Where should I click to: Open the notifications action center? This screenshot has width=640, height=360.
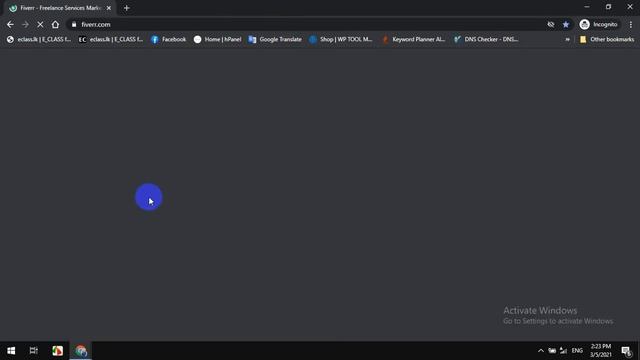pyautogui.click(x=627, y=351)
